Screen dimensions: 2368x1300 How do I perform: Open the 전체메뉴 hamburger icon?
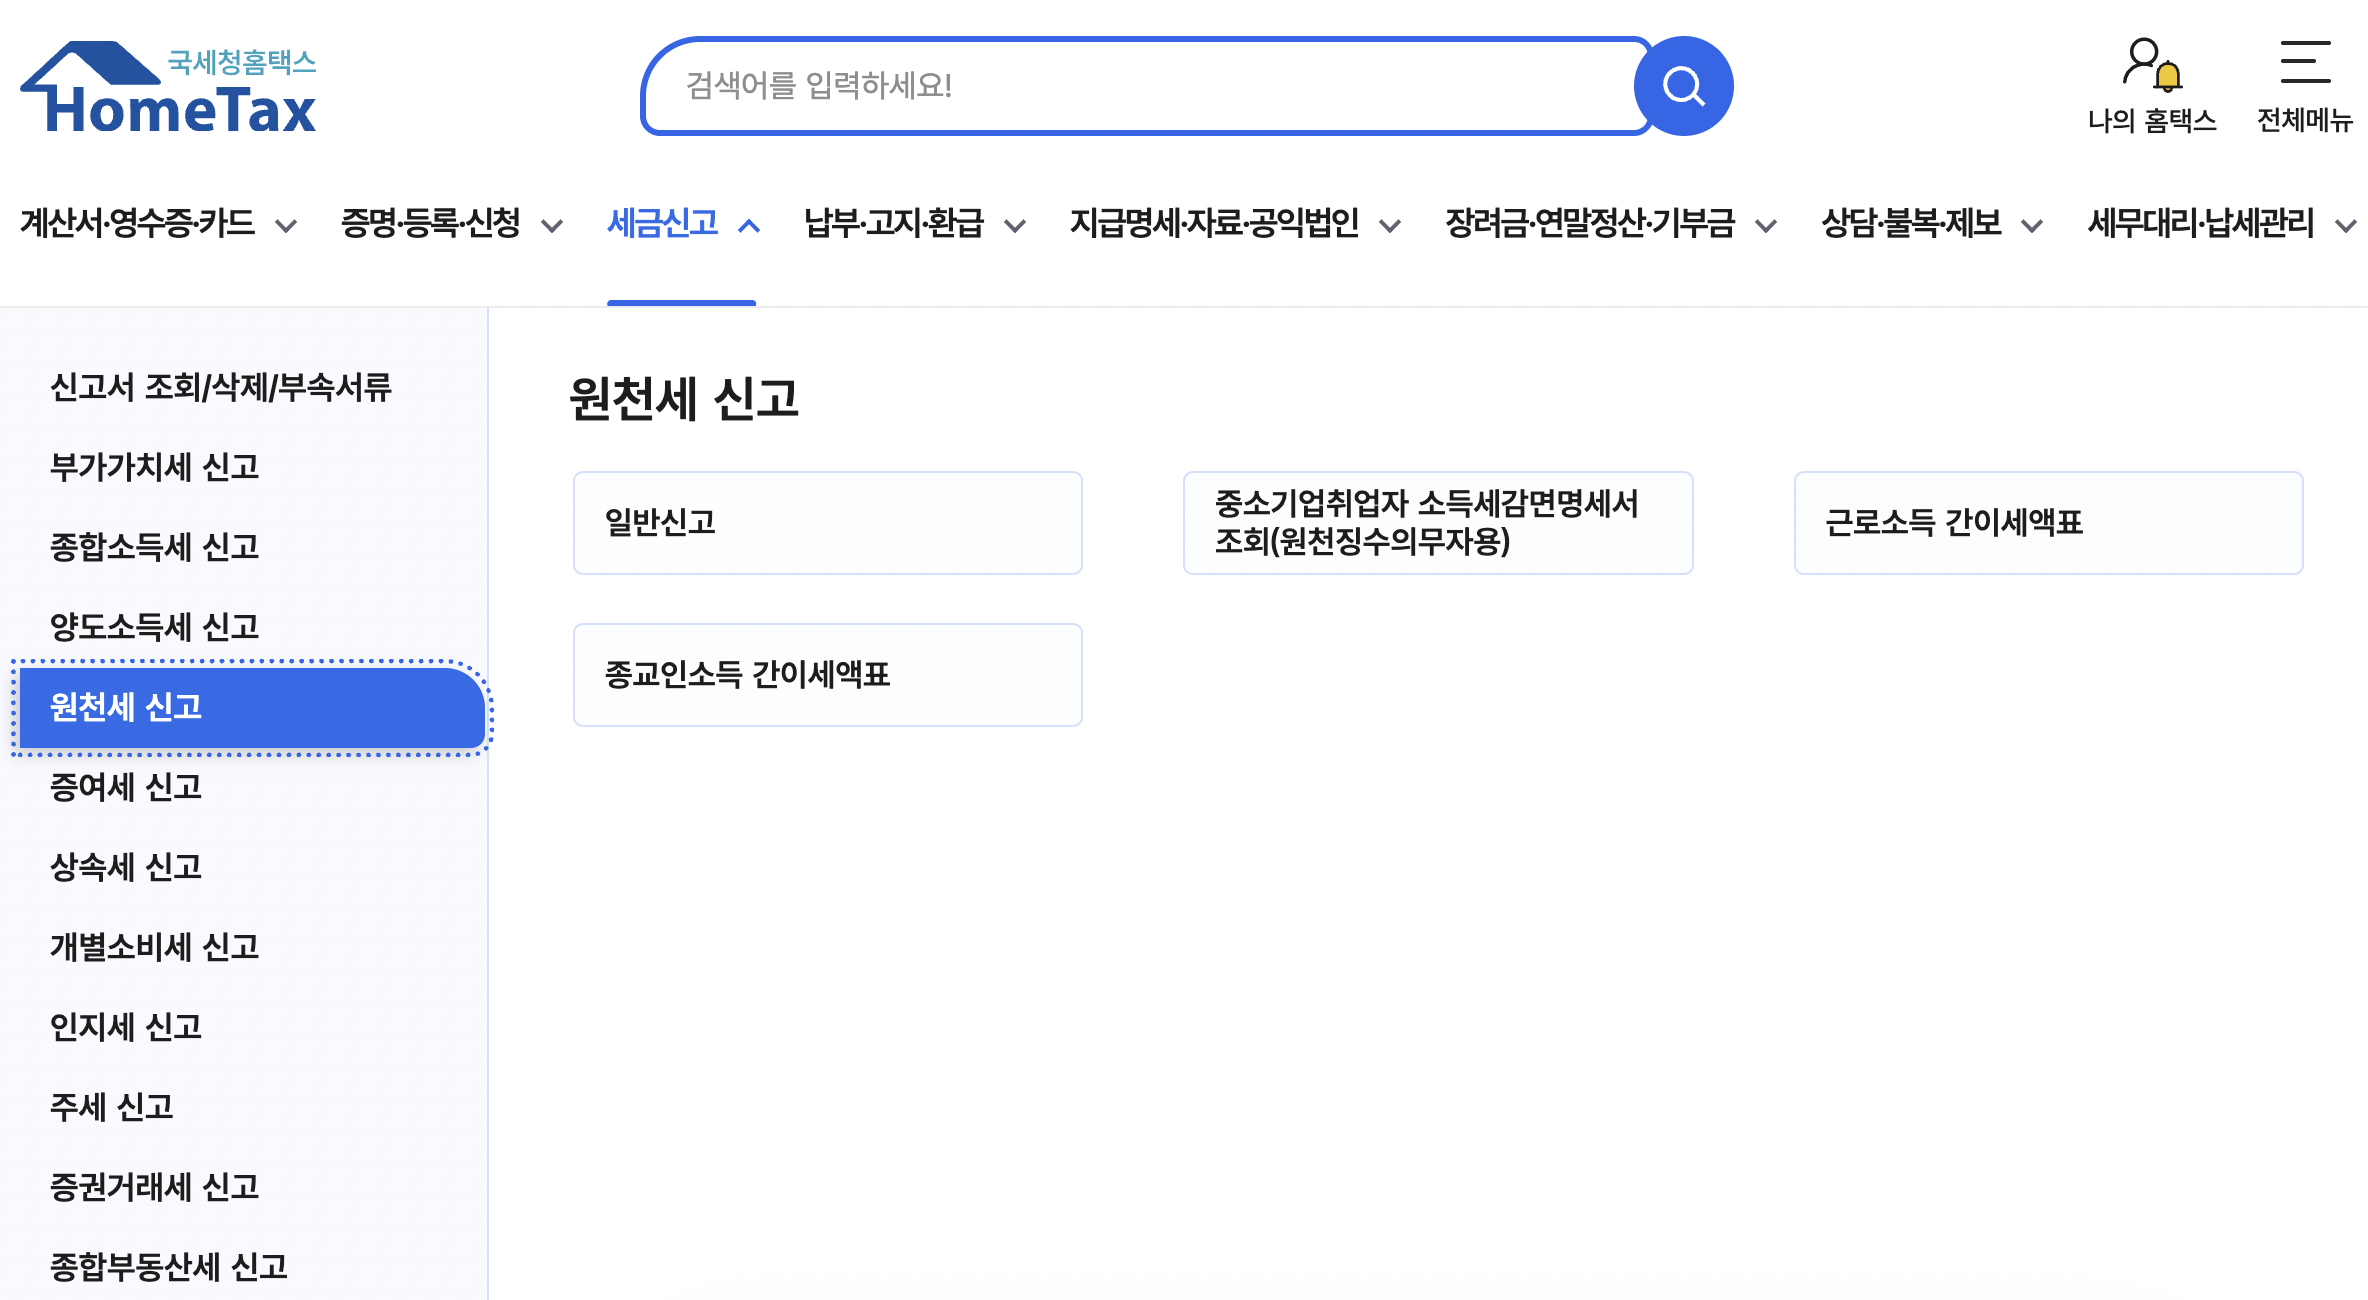click(2305, 63)
